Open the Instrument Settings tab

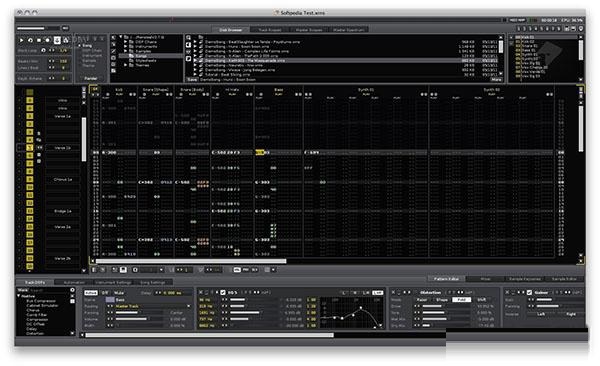pyautogui.click(x=113, y=283)
